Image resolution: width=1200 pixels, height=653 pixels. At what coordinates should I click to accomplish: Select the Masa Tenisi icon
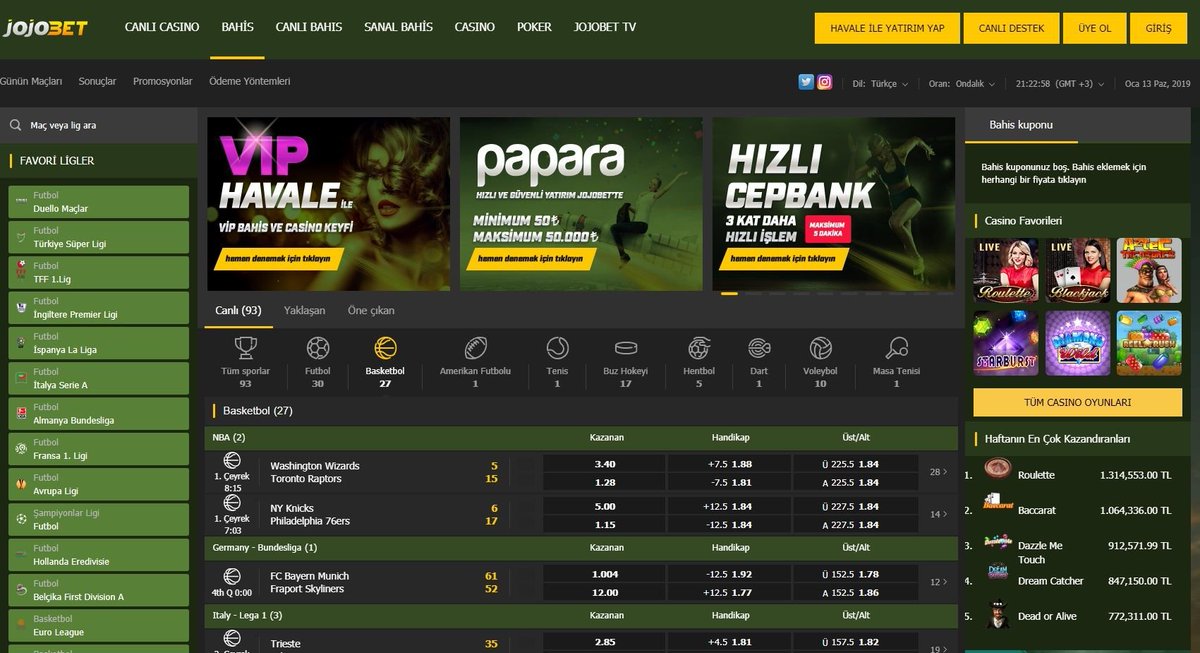tap(896, 348)
